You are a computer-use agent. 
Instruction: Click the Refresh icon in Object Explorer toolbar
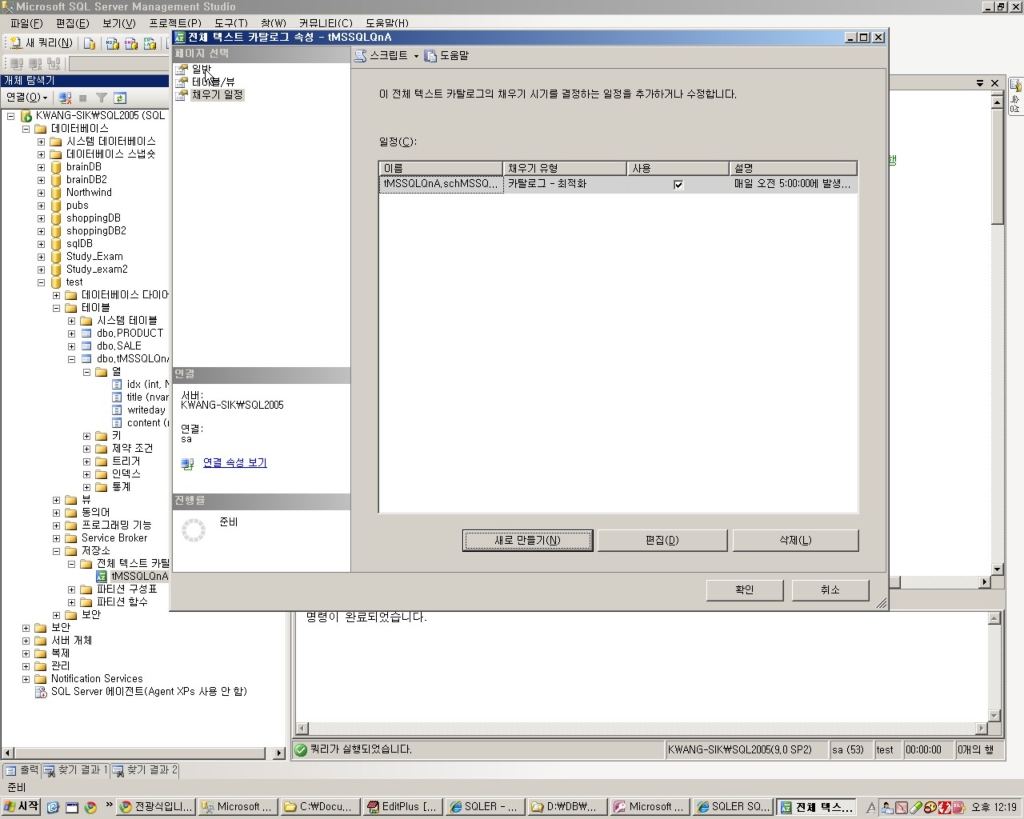pyautogui.click(x=120, y=98)
